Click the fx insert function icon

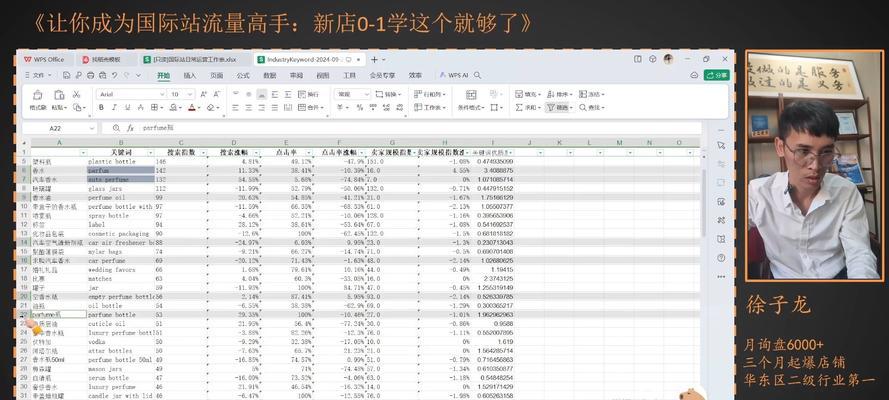130,128
